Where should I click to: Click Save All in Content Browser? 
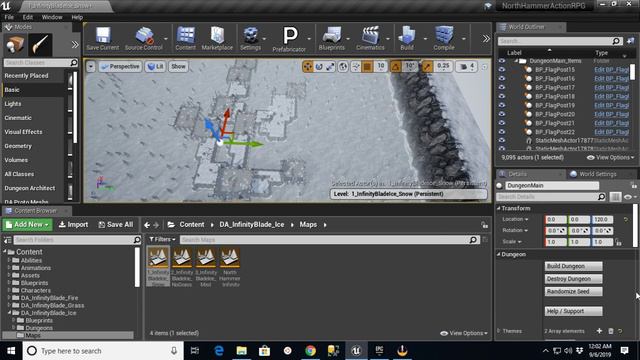click(116, 224)
